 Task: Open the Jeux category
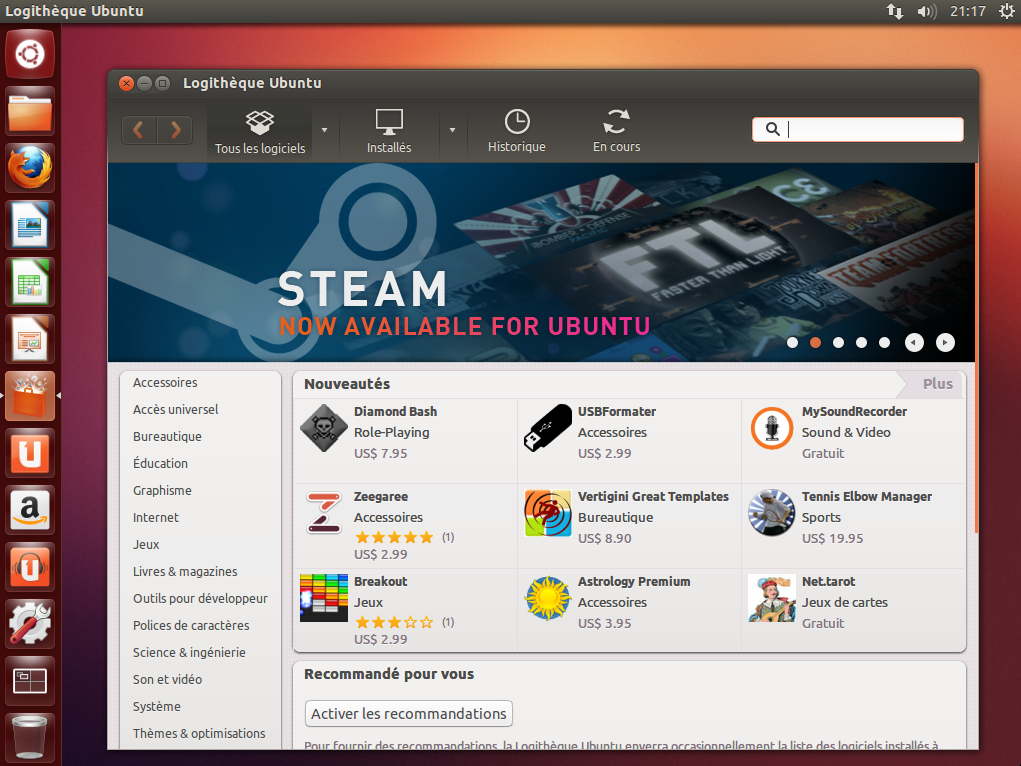pos(146,545)
